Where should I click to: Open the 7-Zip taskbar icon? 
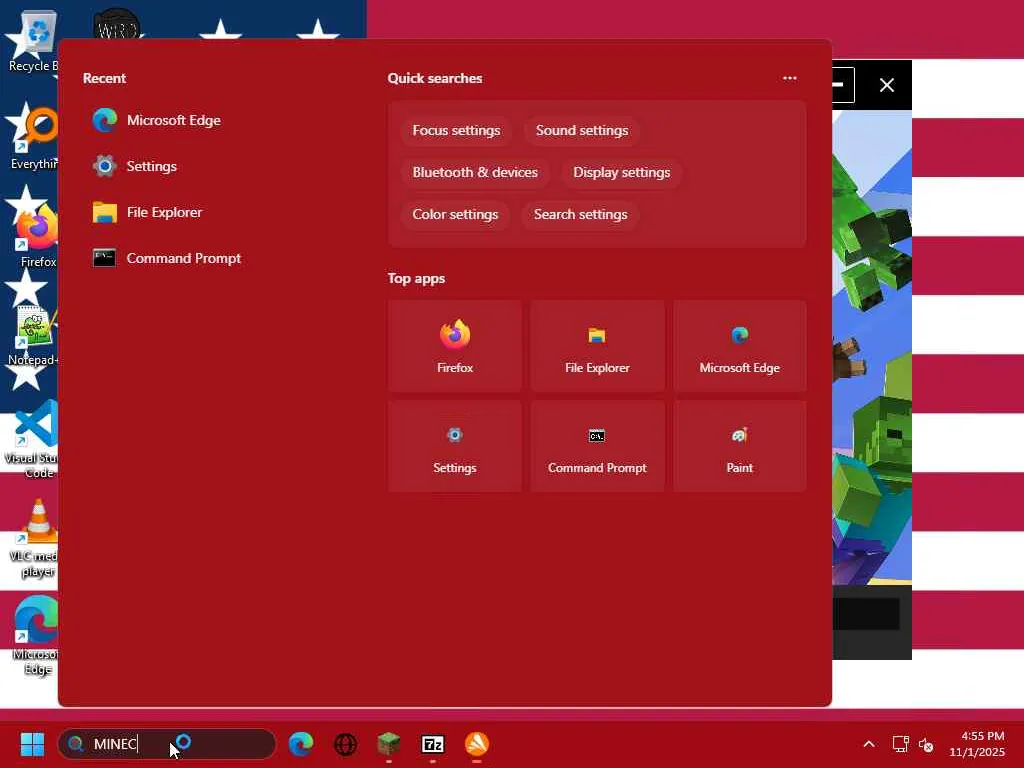[432, 744]
